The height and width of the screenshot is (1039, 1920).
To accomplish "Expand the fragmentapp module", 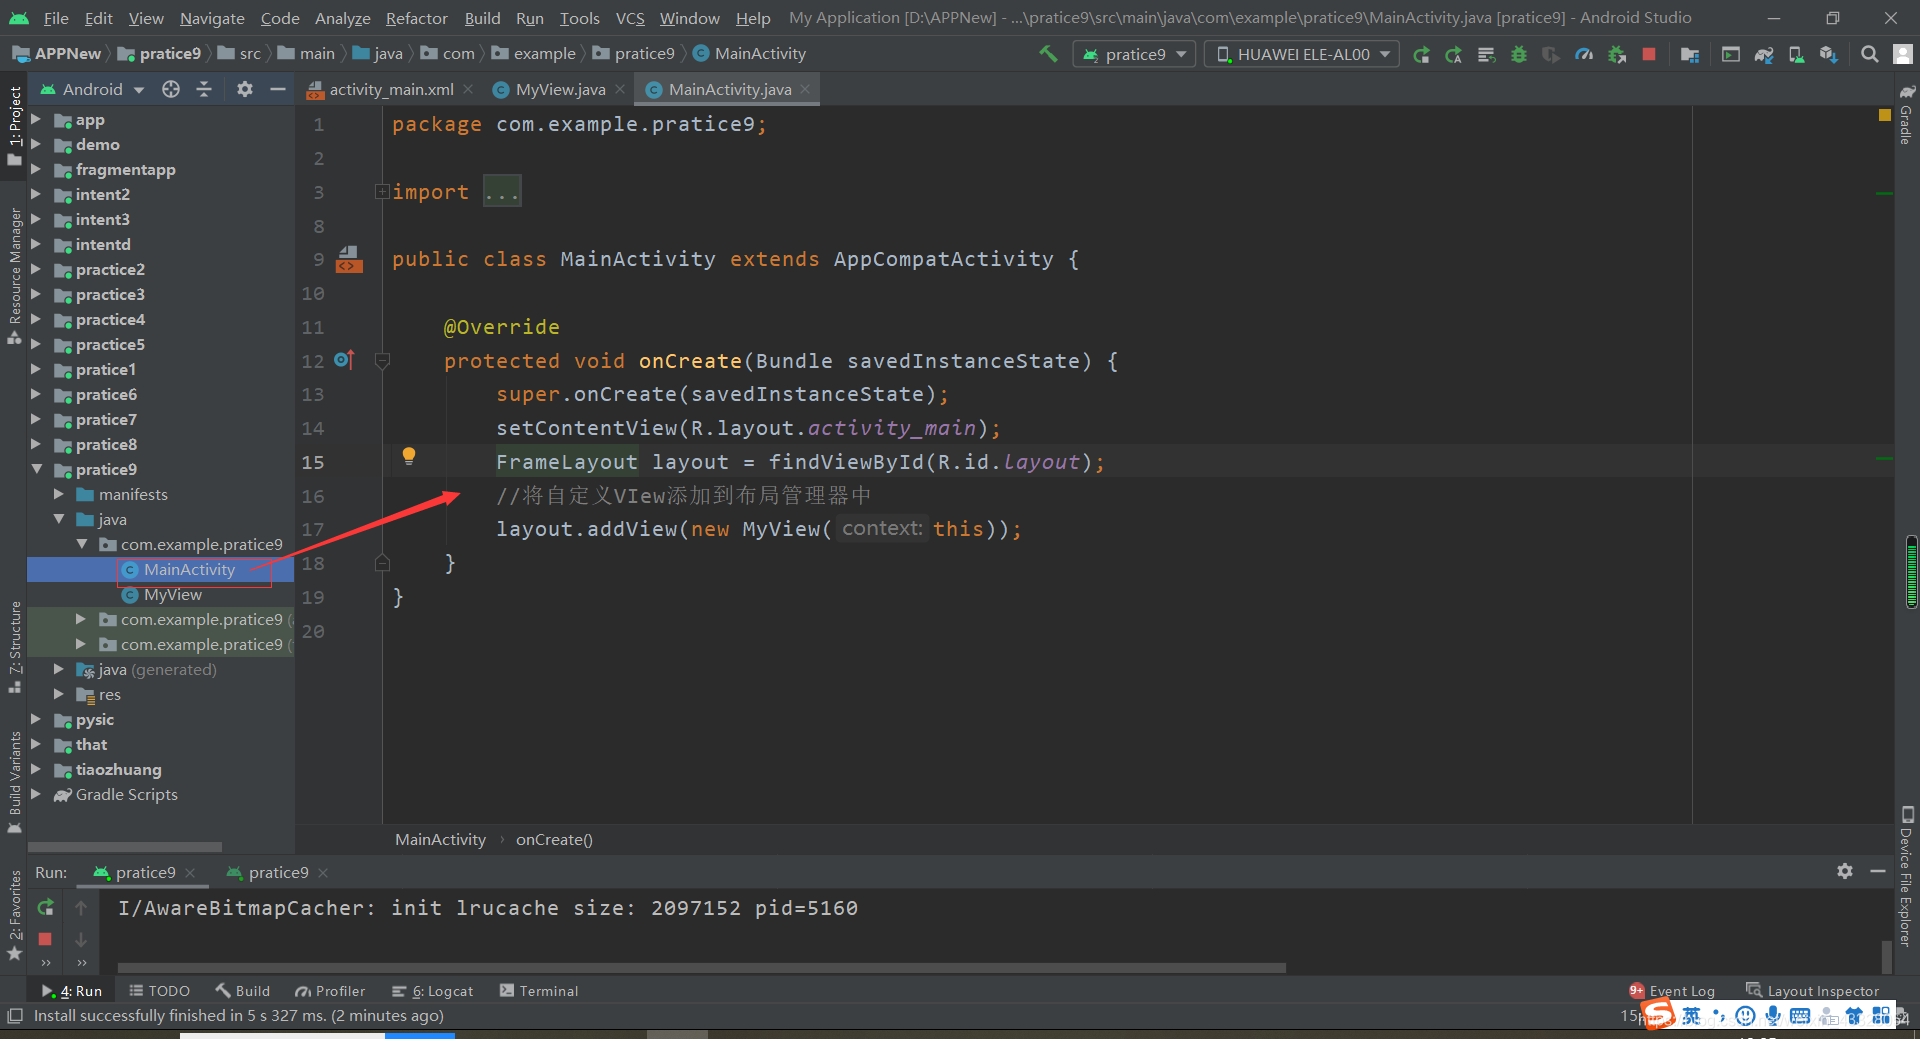I will (37, 169).
